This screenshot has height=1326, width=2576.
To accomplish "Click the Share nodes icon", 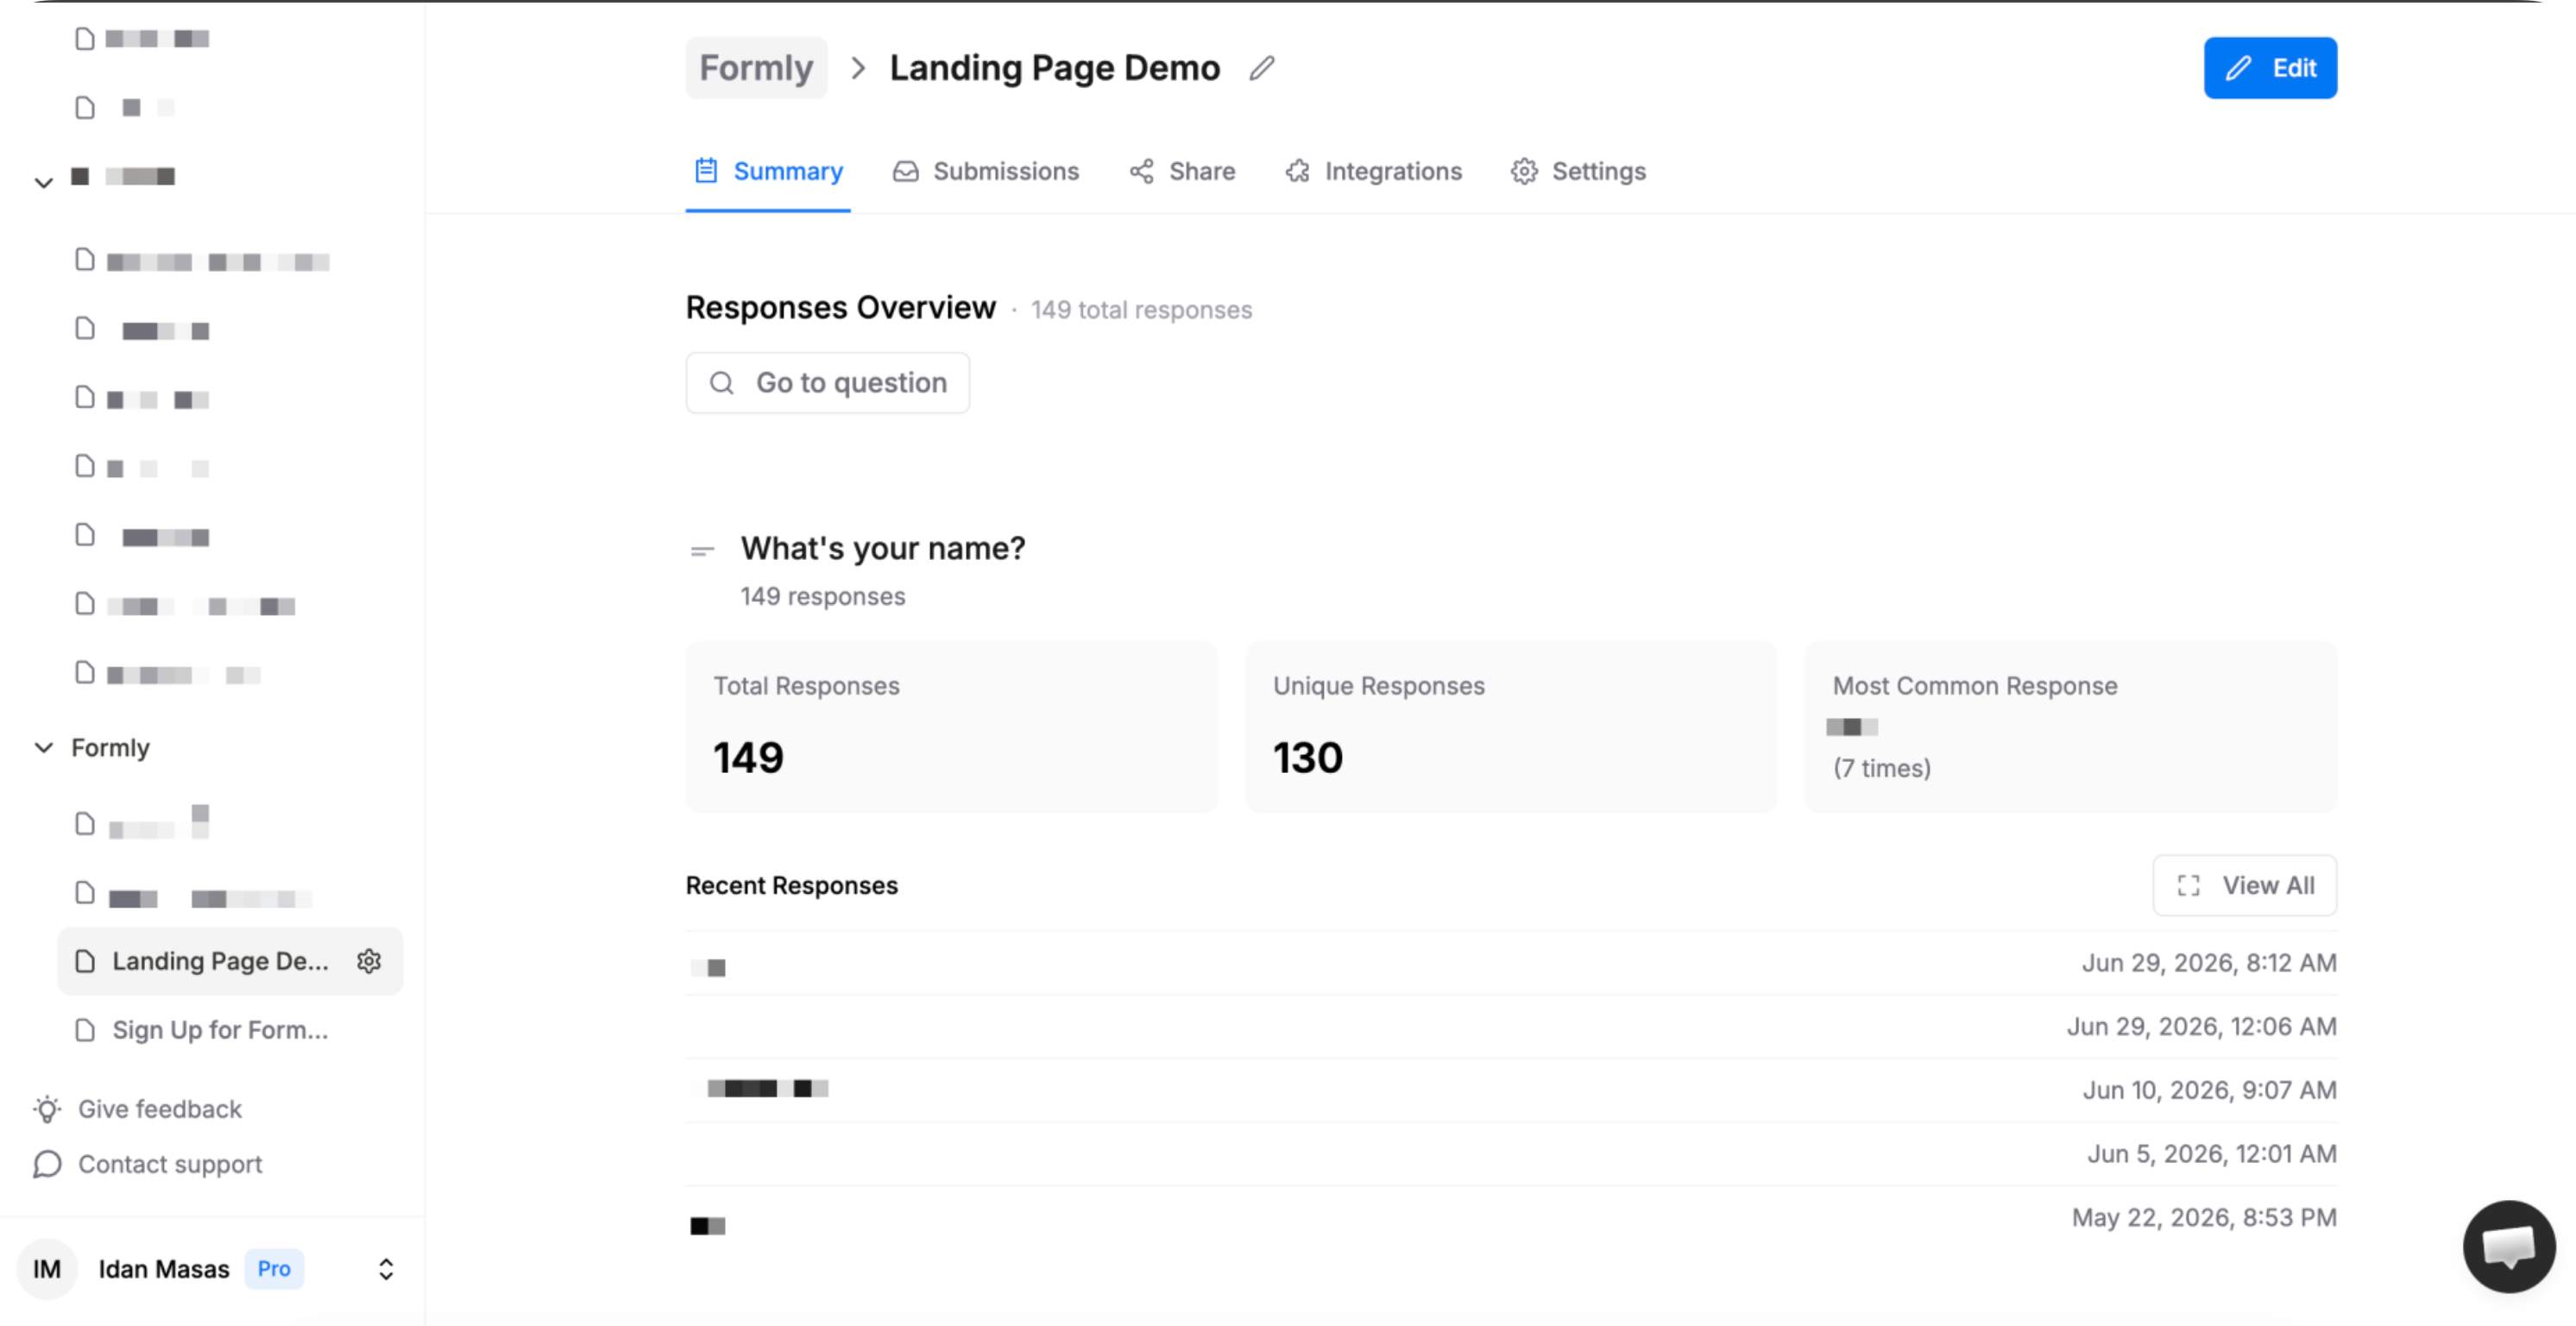I will click(1142, 171).
